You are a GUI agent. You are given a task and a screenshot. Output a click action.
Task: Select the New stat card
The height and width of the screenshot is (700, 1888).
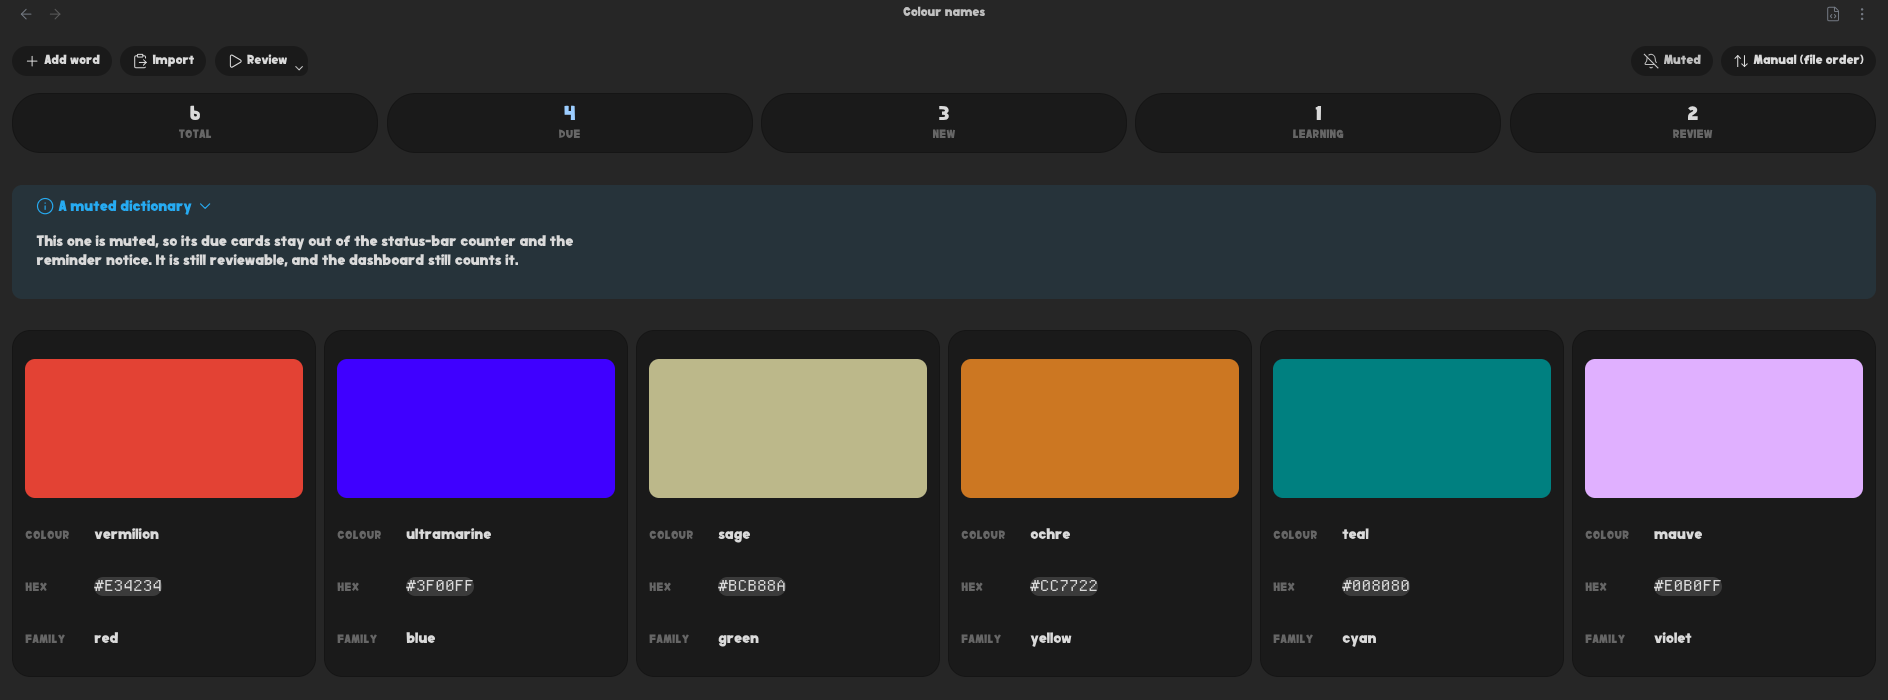pyautogui.click(x=944, y=123)
